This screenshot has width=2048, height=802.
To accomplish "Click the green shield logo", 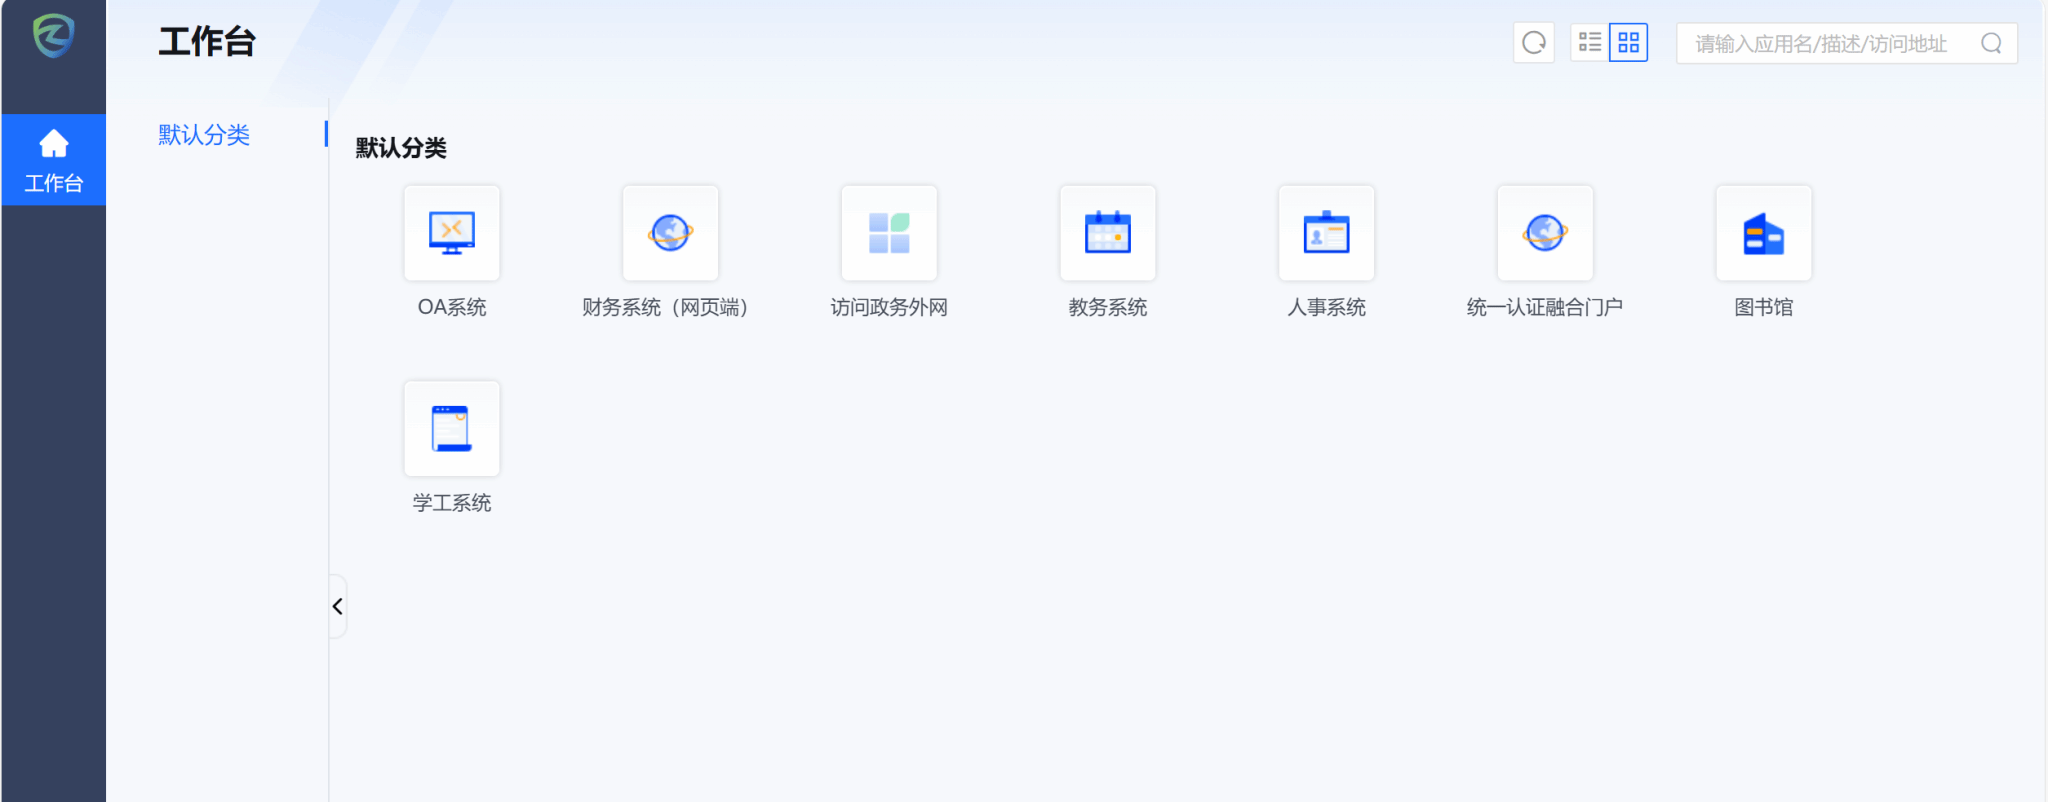I will coord(54,37).
